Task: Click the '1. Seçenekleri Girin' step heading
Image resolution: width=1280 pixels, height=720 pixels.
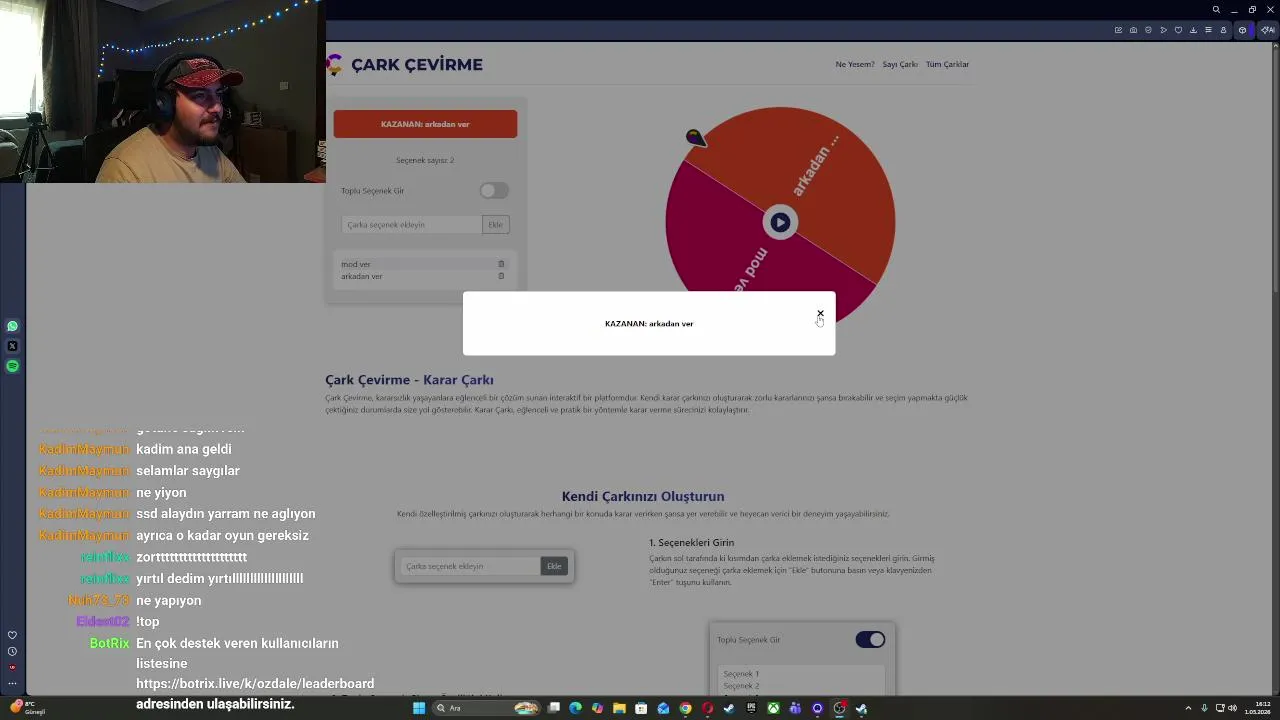Action: 691,542
